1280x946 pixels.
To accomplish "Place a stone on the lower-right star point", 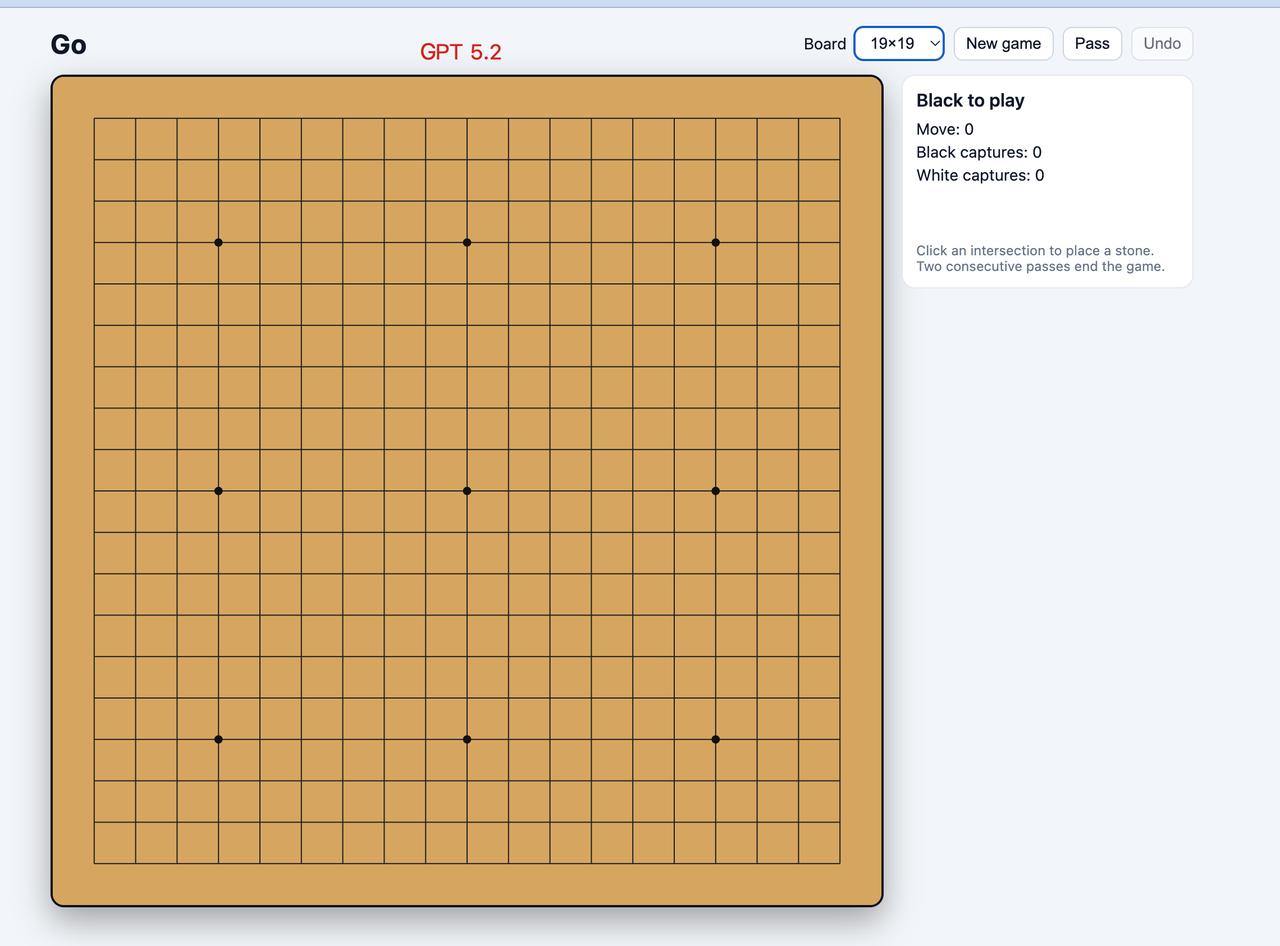I will tap(715, 739).
